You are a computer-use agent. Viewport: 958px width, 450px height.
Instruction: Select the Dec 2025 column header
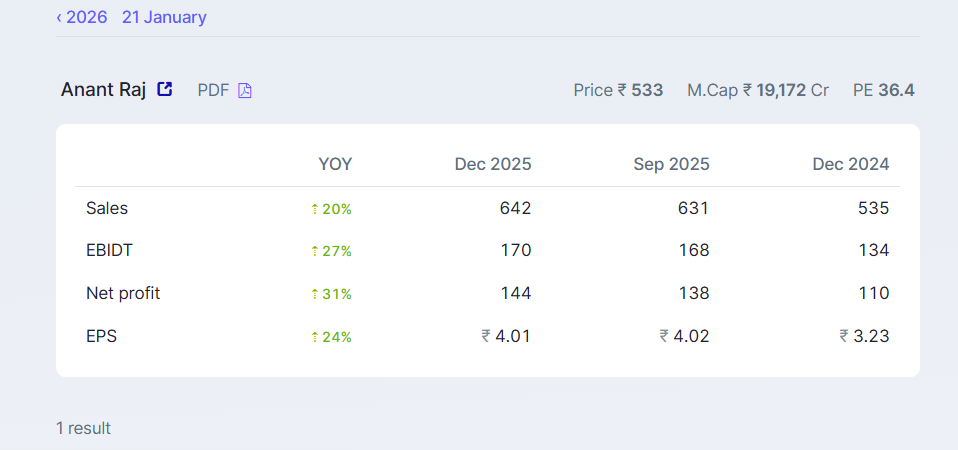pos(492,164)
